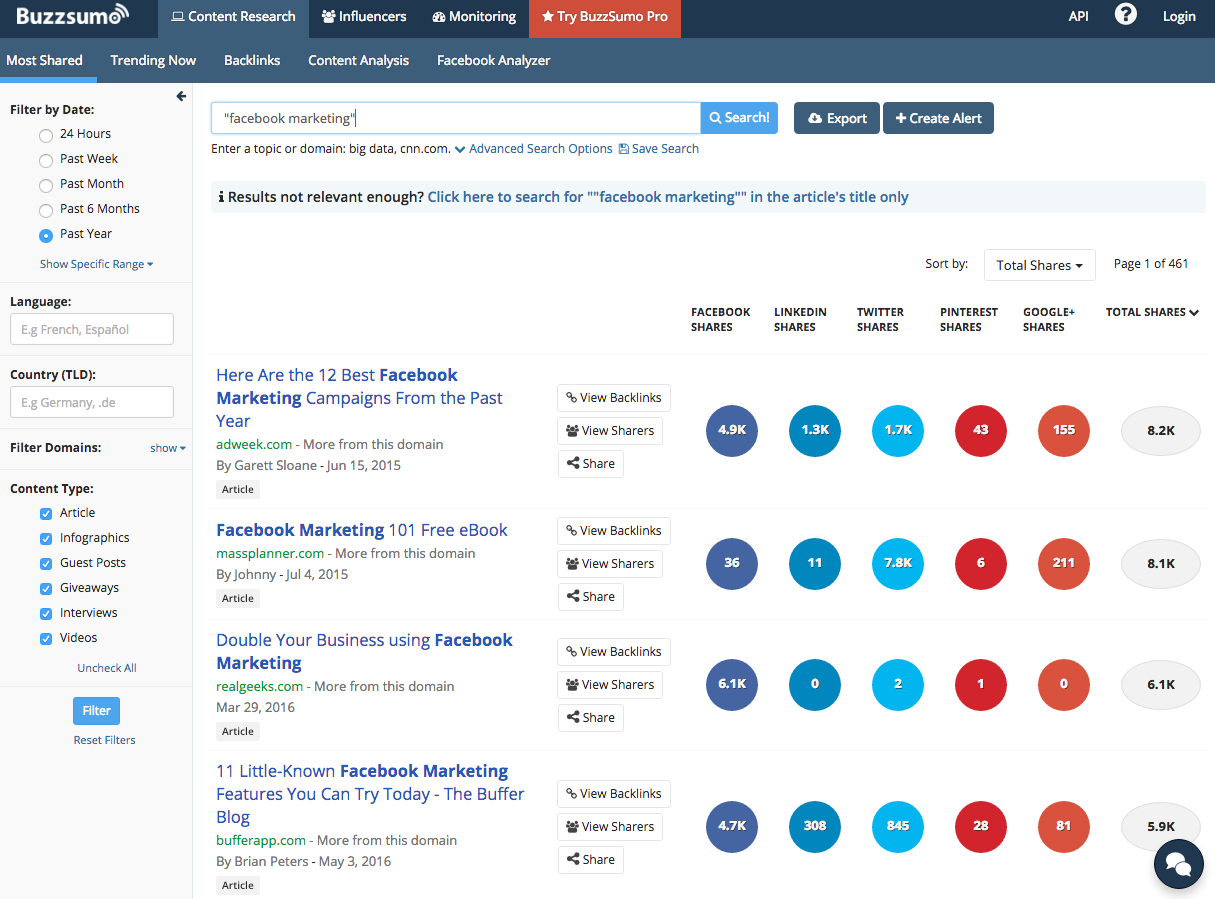Click Try BuzzSumo Pro button
This screenshot has width=1215, height=899.
(x=605, y=17)
